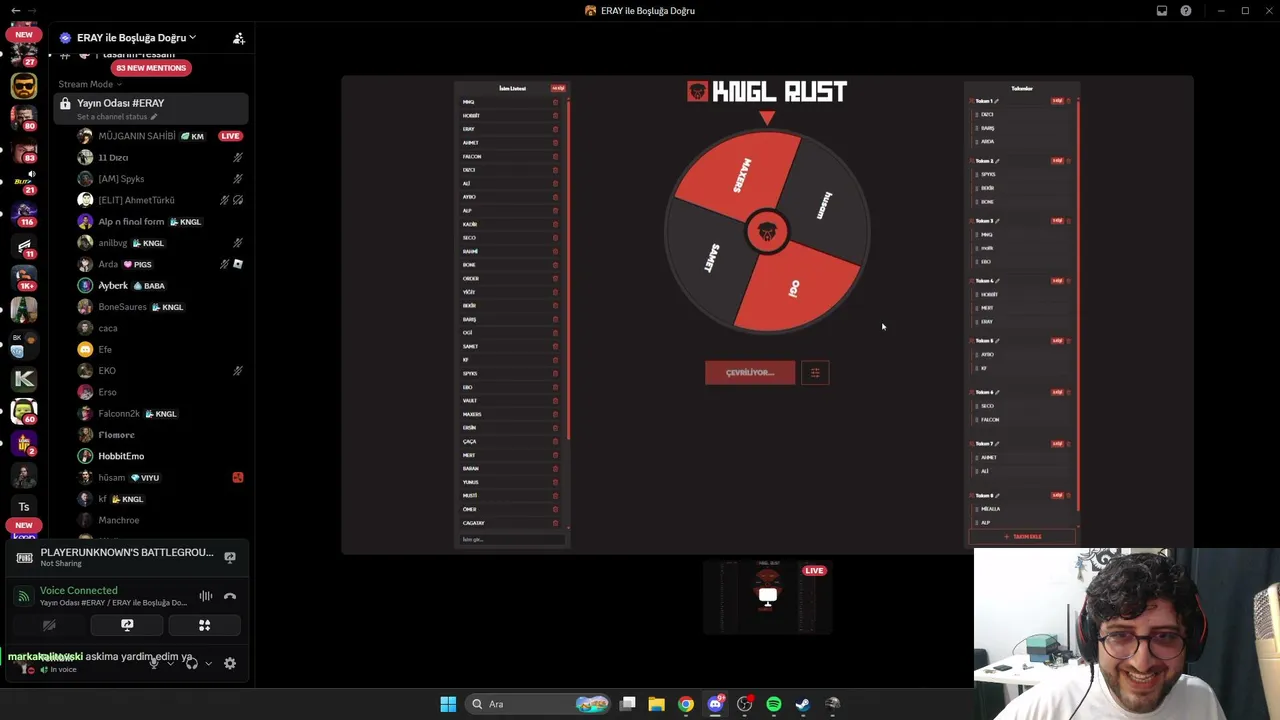Image resolution: width=1280 pixels, height=720 pixels.
Task: Click the name list scrollbar in stream
Action: click(568, 268)
